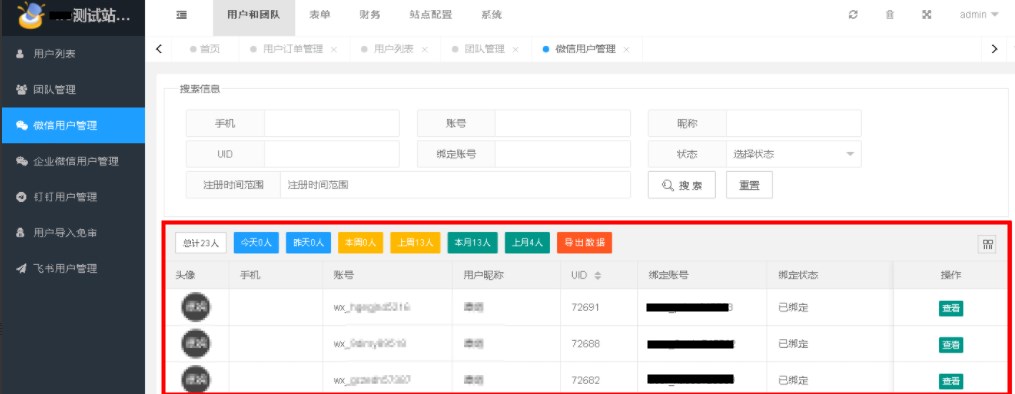Click the icon beside 钉钉用户管理
This screenshot has height=394, width=1015.
point(21,197)
